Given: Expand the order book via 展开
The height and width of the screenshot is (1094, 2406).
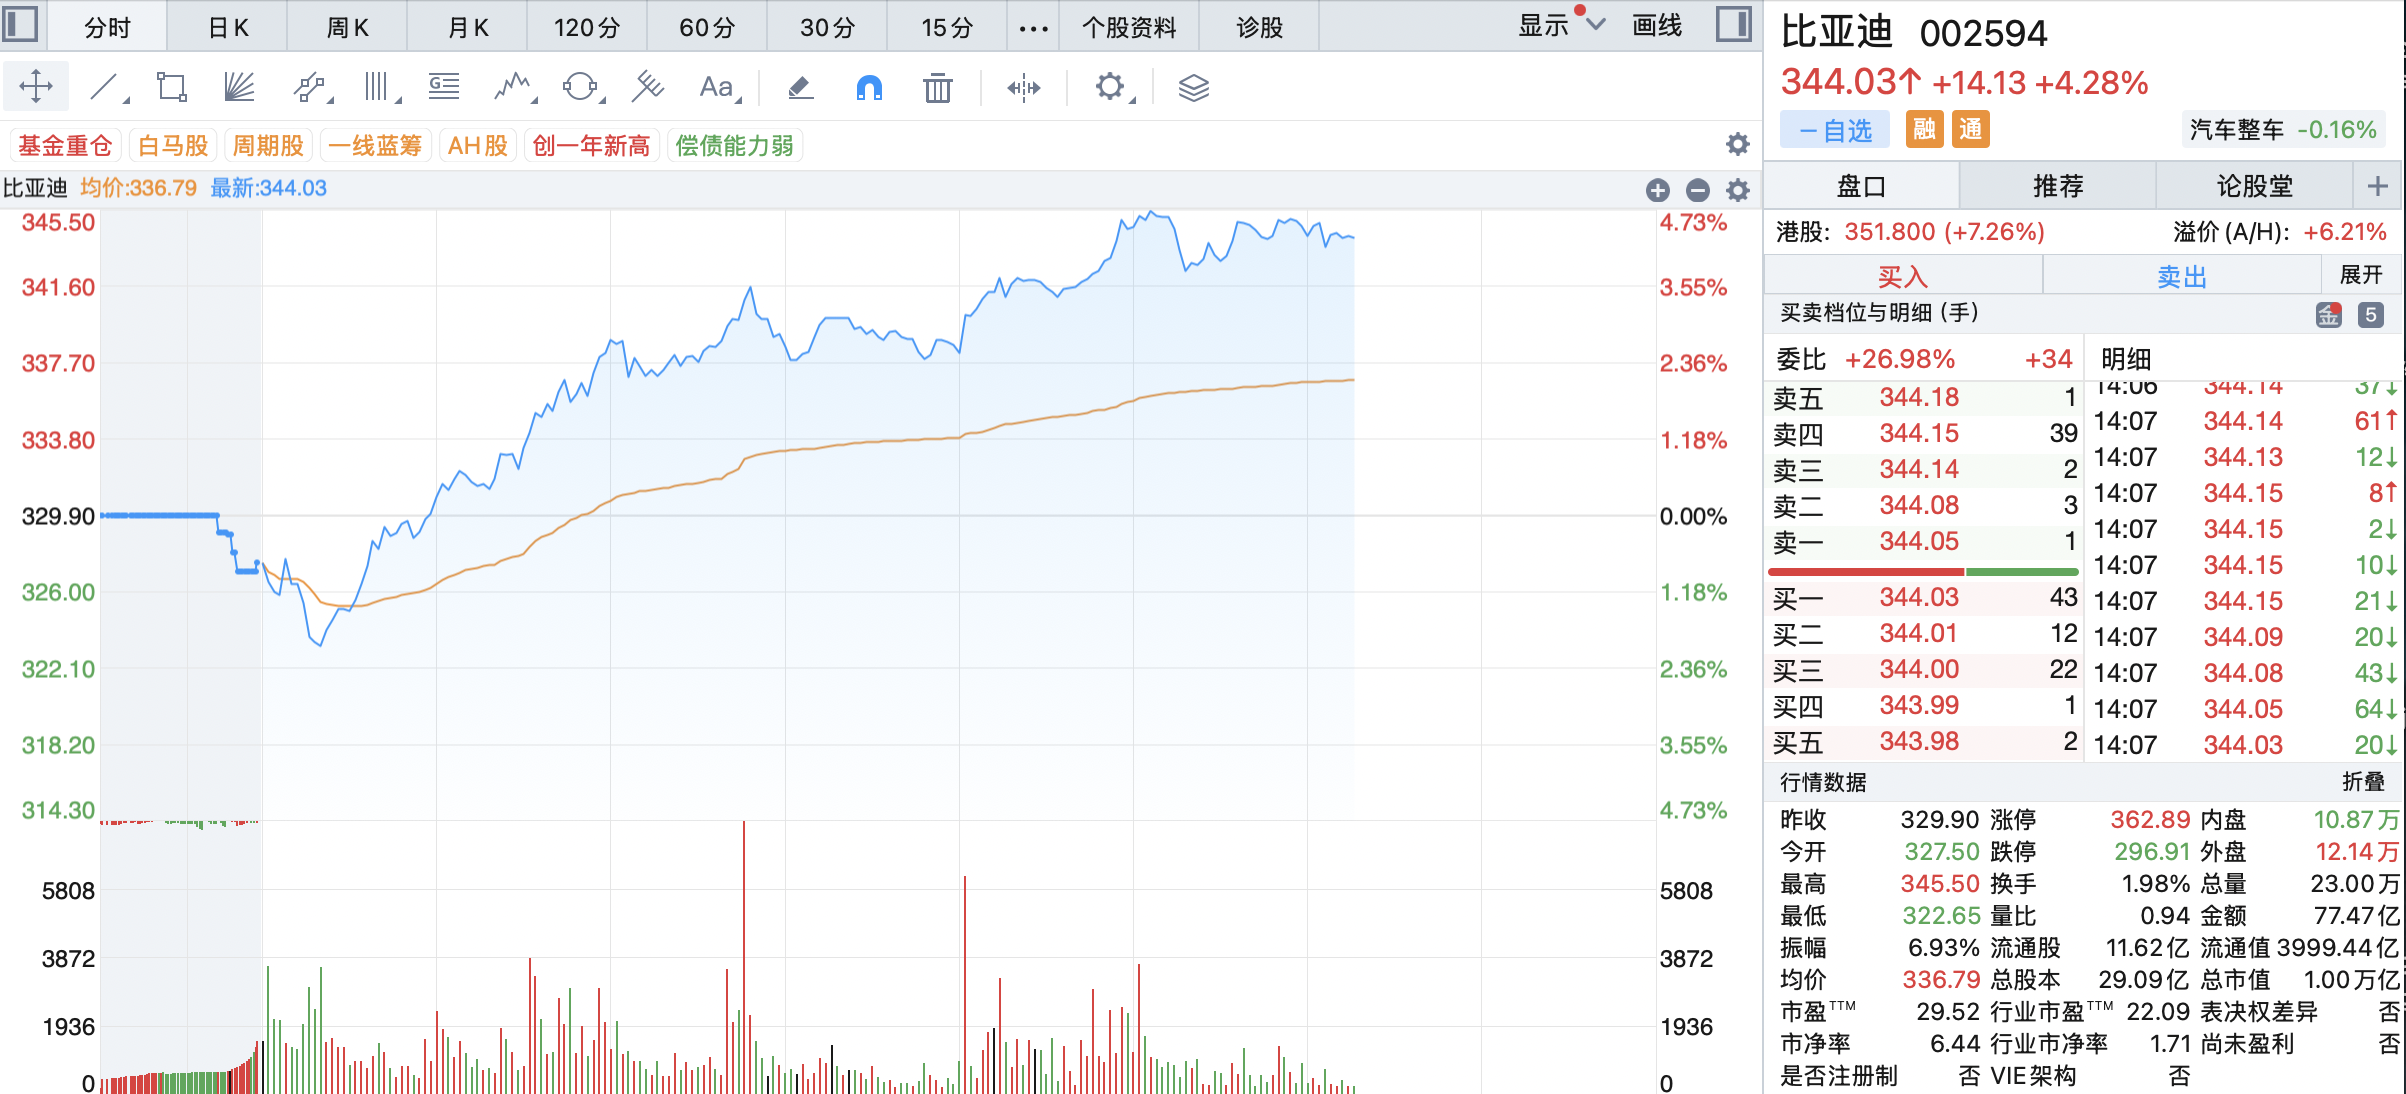Looking at the screenshot, I should pyautogui.click(x=2360, y=273).
